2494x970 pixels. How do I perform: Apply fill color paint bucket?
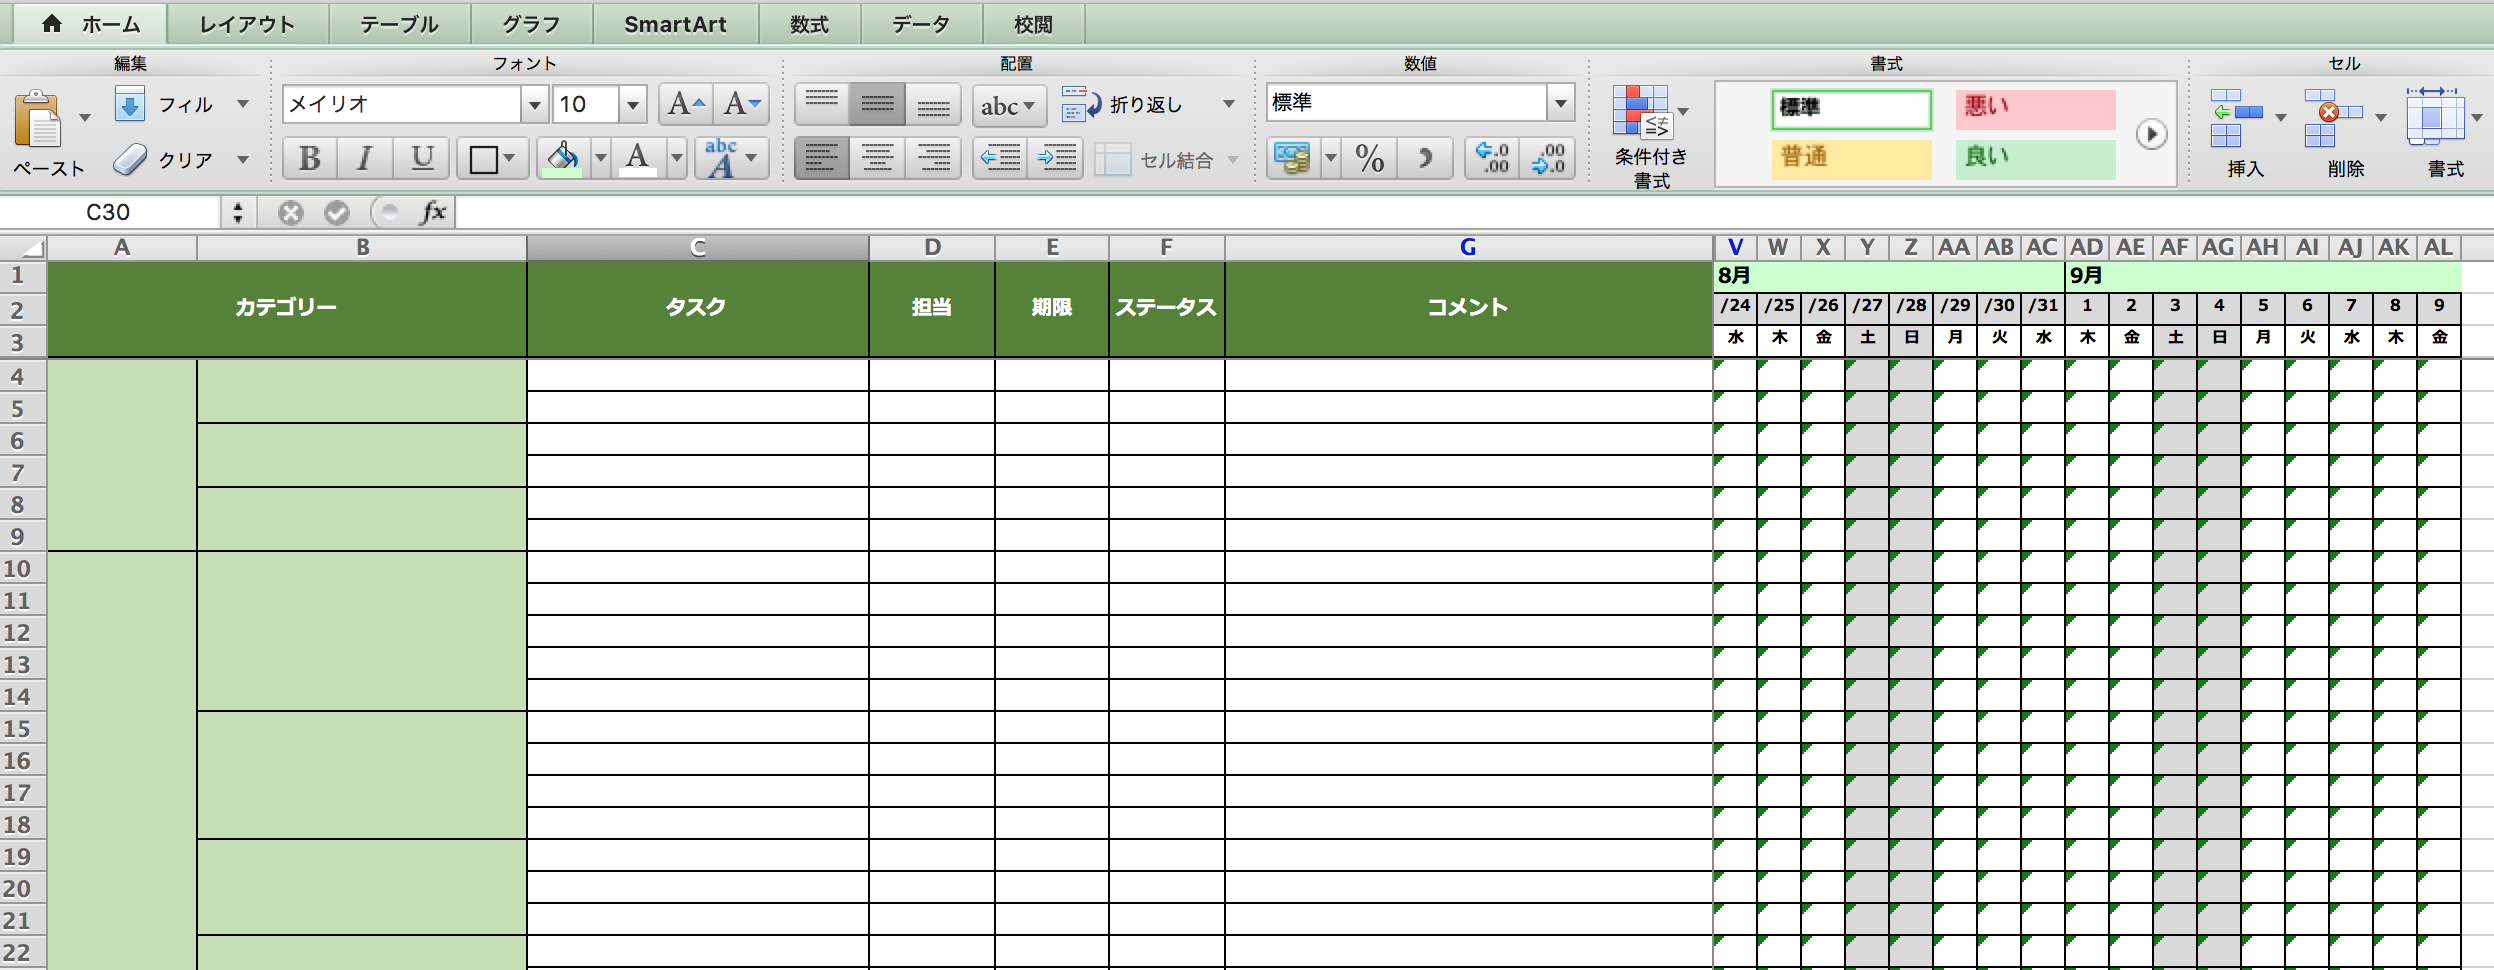click(562, 158)
